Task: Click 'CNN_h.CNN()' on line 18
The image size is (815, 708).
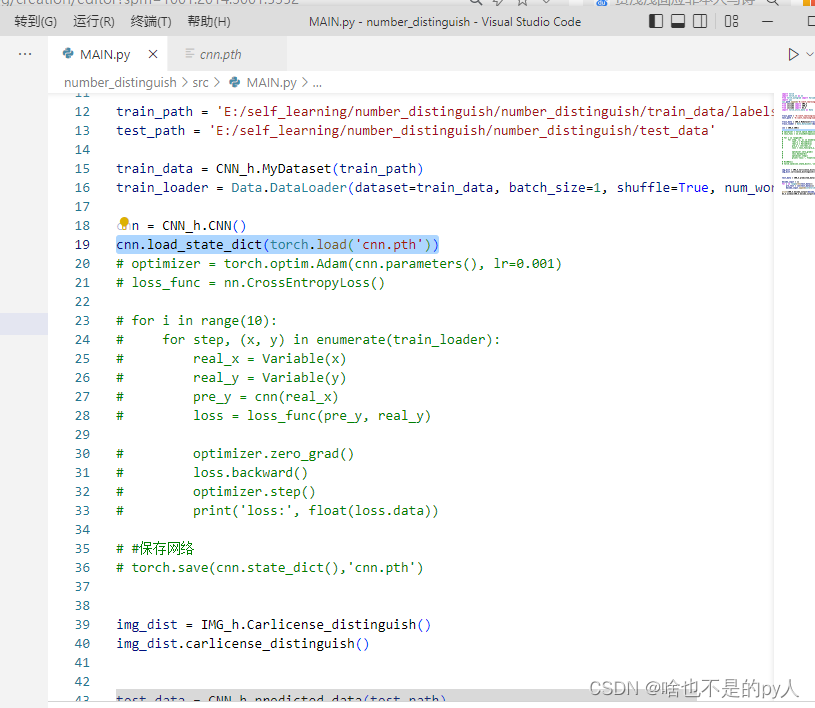Action: pyautogui.click(x=204, y=226)
